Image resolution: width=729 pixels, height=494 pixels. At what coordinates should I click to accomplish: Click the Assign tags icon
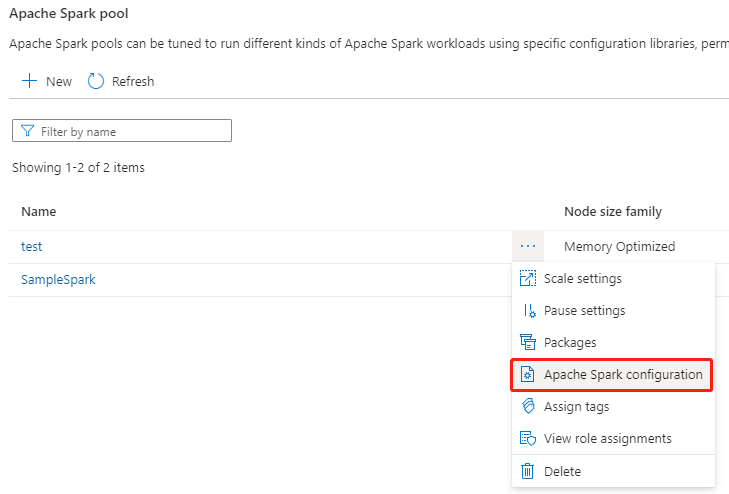coord(529,406)
